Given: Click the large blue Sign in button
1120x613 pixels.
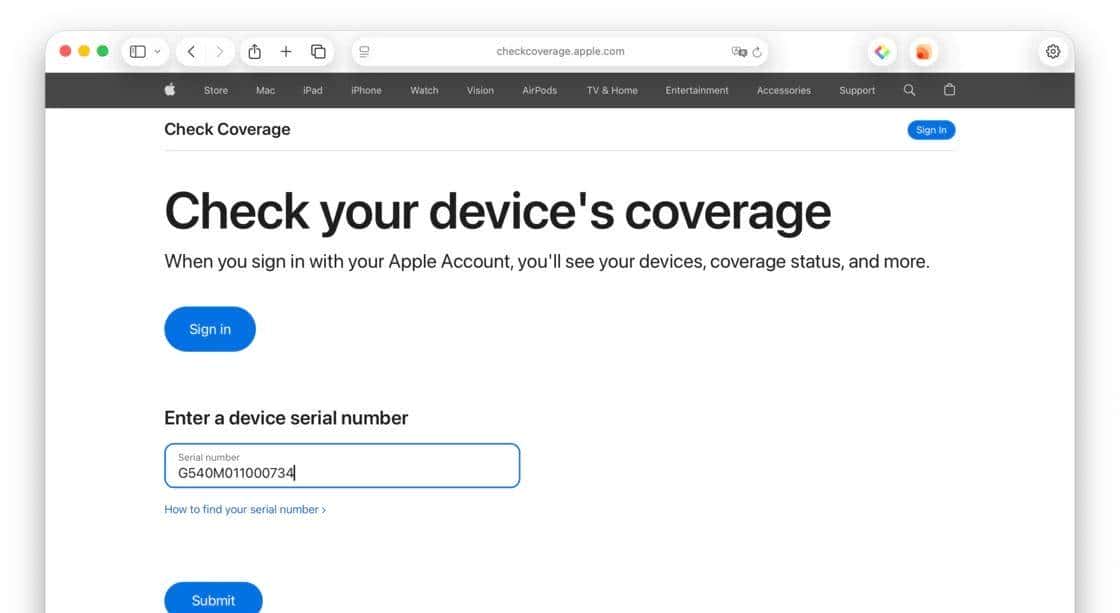Looking at the screenshot, I should pos(210,329).
